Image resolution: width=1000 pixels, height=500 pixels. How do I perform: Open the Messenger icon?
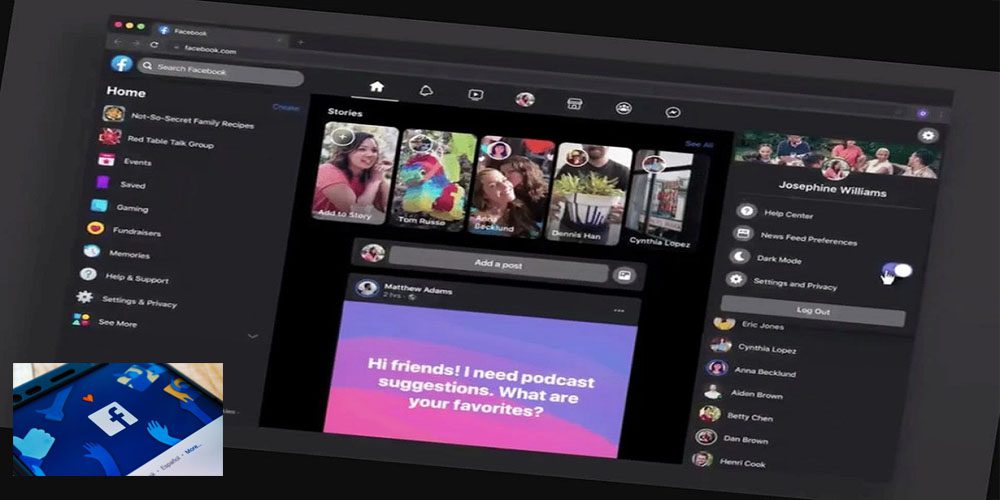[x=673, y=112]
